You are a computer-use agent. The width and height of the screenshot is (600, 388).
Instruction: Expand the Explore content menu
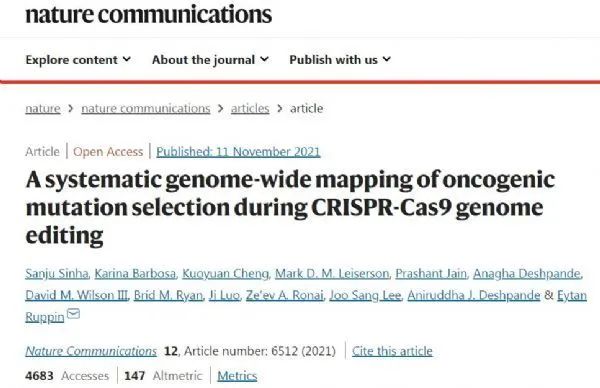click(x=78, y=60)
